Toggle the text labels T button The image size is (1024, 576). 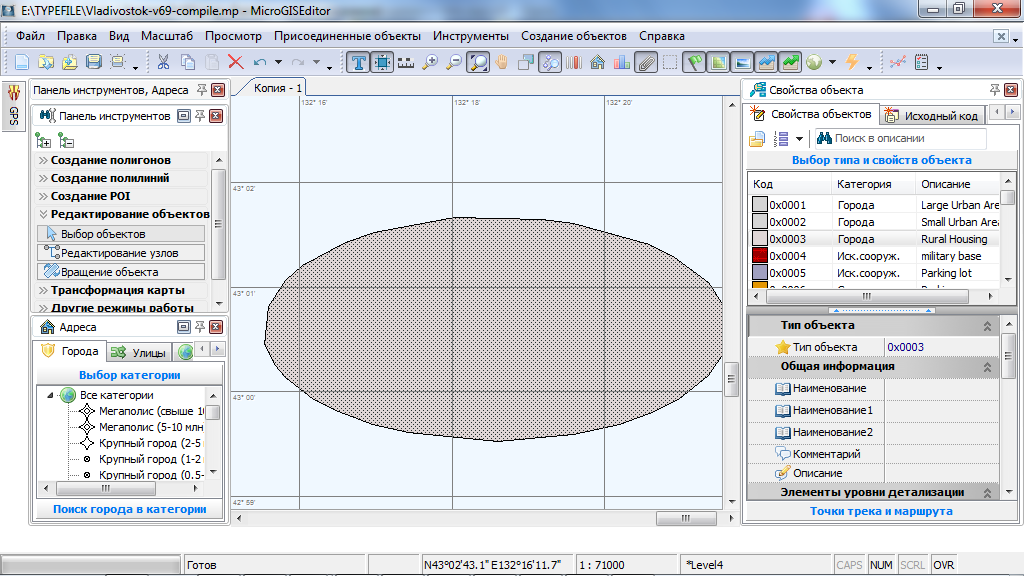coord(359,62)
